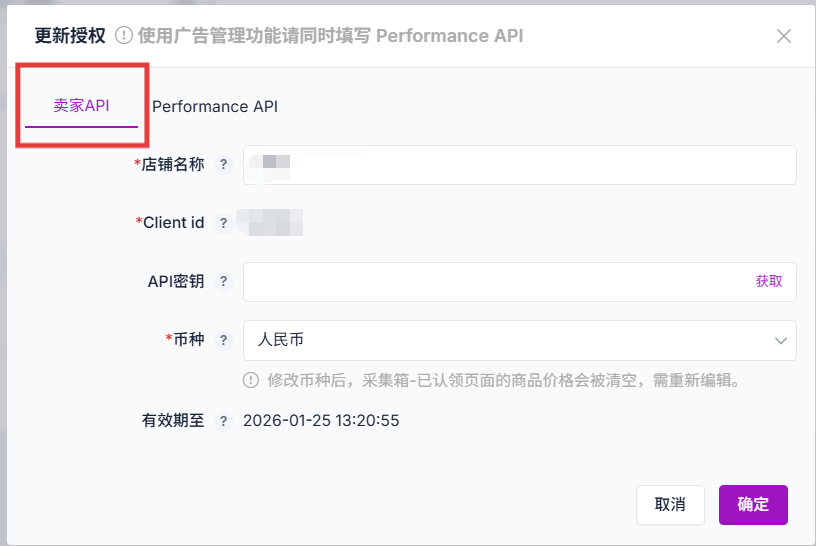Switch to the 卖家API tab
The height and width of the screenshot is (546, 816).
(x=81, y=106)
